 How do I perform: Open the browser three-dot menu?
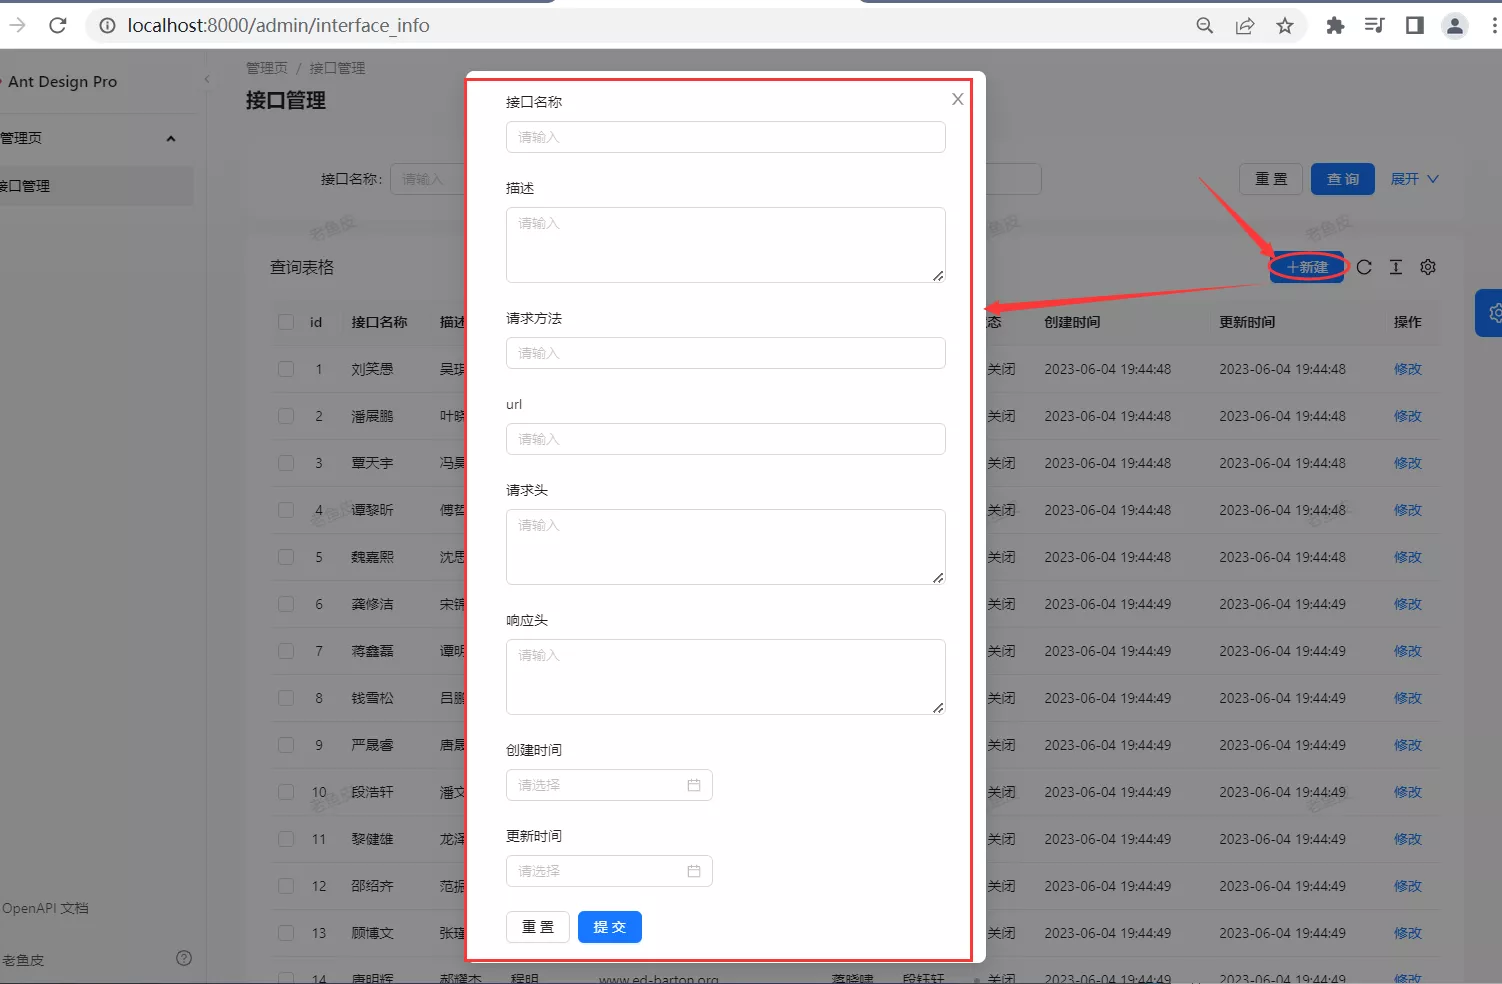click(x=1494, y=26)
